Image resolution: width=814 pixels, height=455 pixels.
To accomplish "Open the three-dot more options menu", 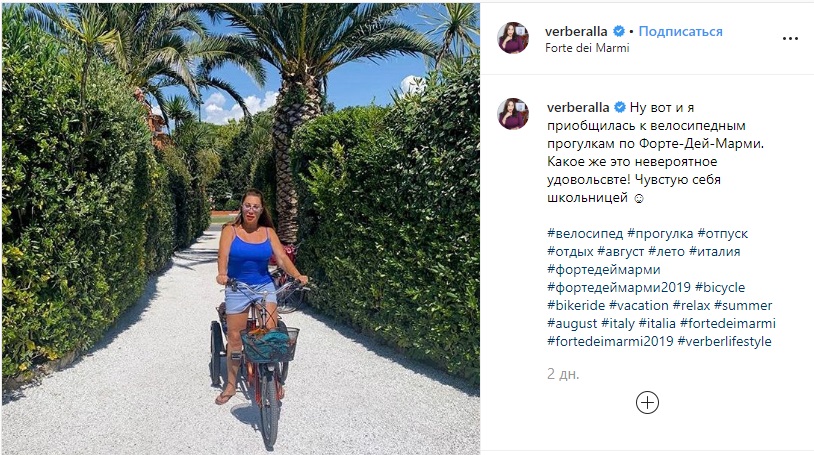I will pos(790,38).
